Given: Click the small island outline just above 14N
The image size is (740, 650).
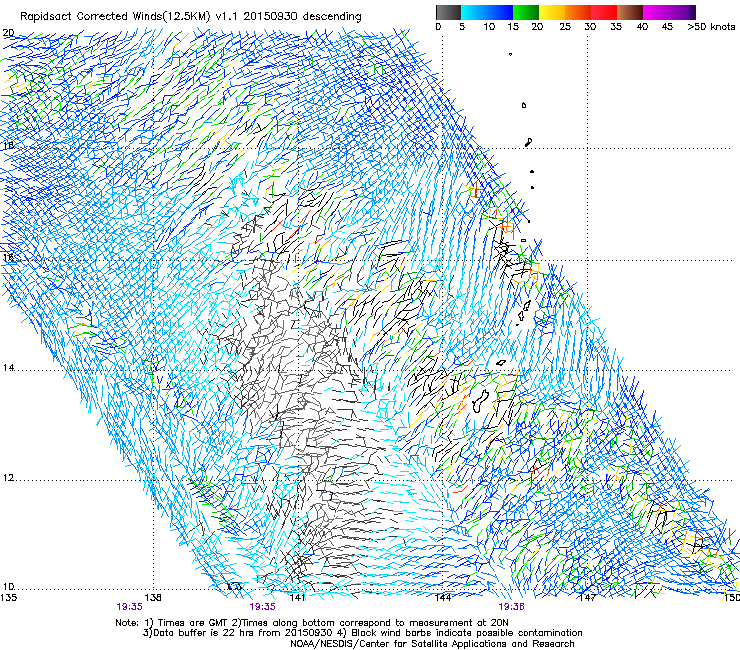Looking at the screenshot, I should 501,363.
